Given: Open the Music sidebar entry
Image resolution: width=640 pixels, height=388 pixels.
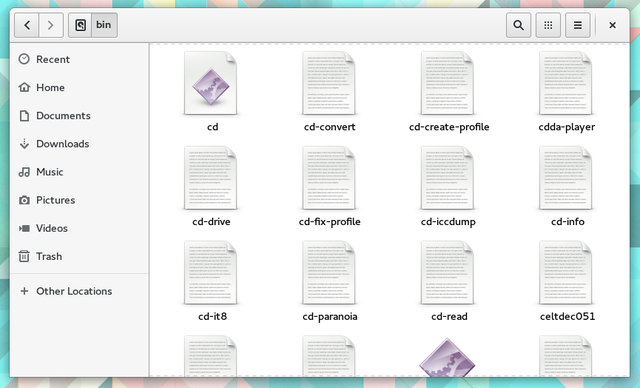Looking at the screenshot, I should coord(80,172).
